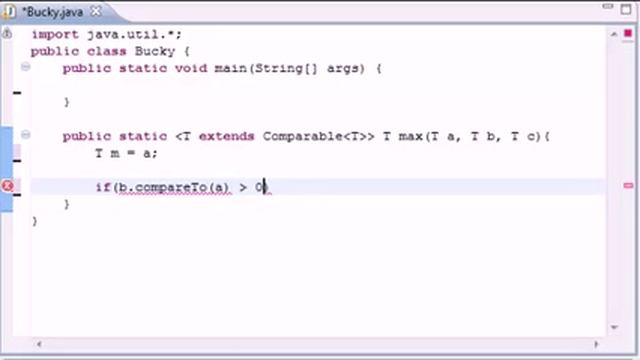Image resolution: width=640 pixels, height=360 pixels.
Task: Click vertical scrollbar down arrow
Action: tap(614, 327)
